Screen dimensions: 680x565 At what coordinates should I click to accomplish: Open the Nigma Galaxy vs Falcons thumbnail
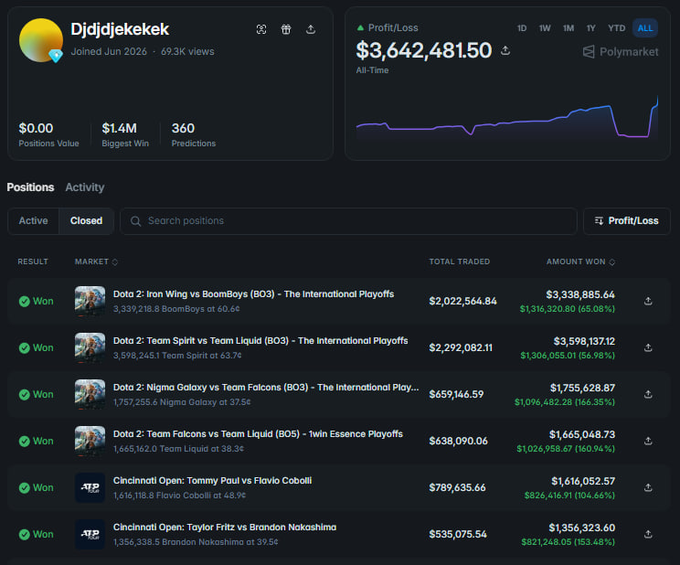[90, 394]
